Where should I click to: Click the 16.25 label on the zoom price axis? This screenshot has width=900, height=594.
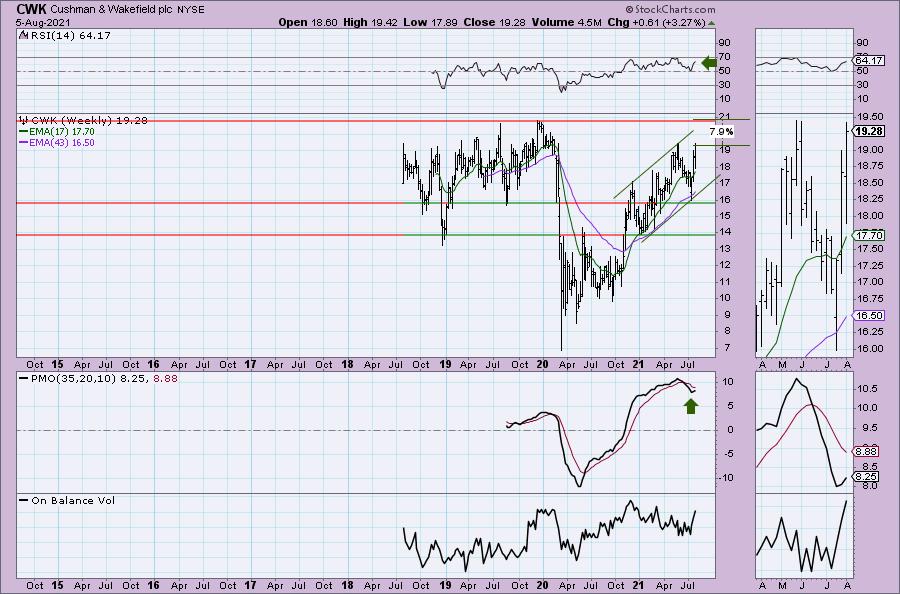point(869,332)
